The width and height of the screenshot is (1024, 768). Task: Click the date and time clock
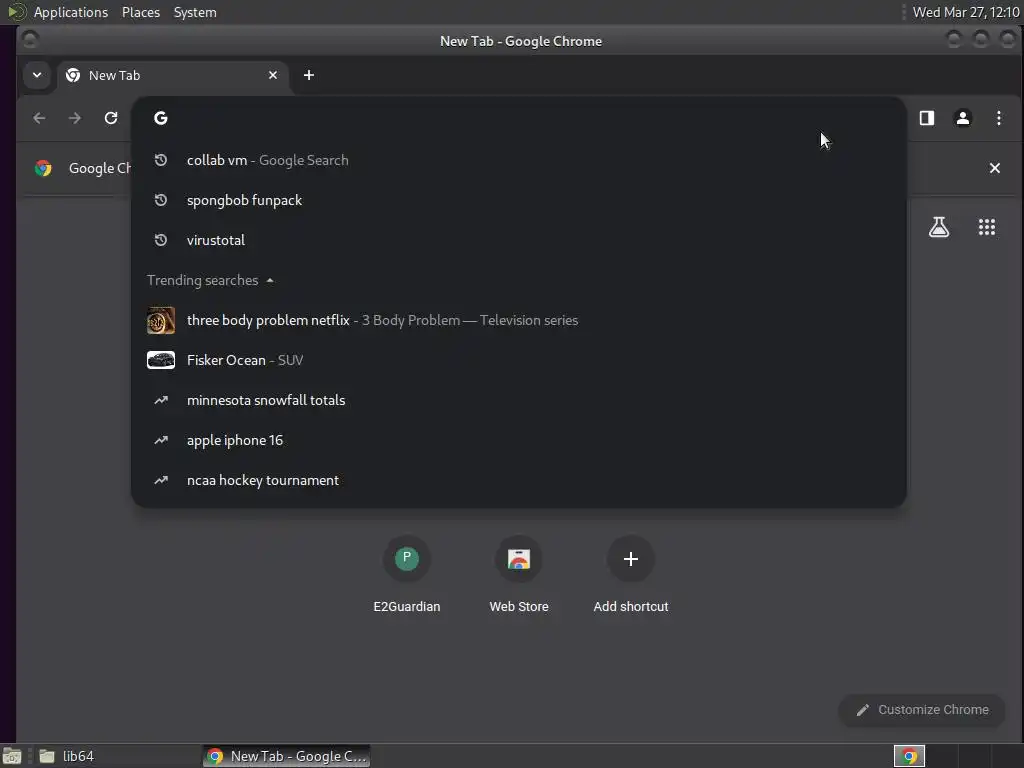point(966,12)
